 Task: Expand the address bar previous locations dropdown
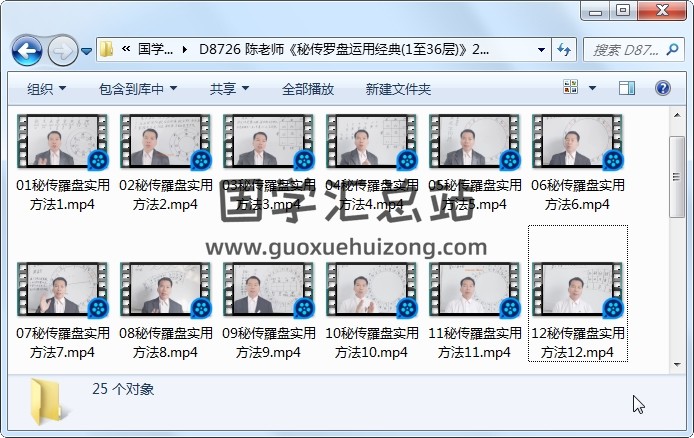(x=541, y=49)
